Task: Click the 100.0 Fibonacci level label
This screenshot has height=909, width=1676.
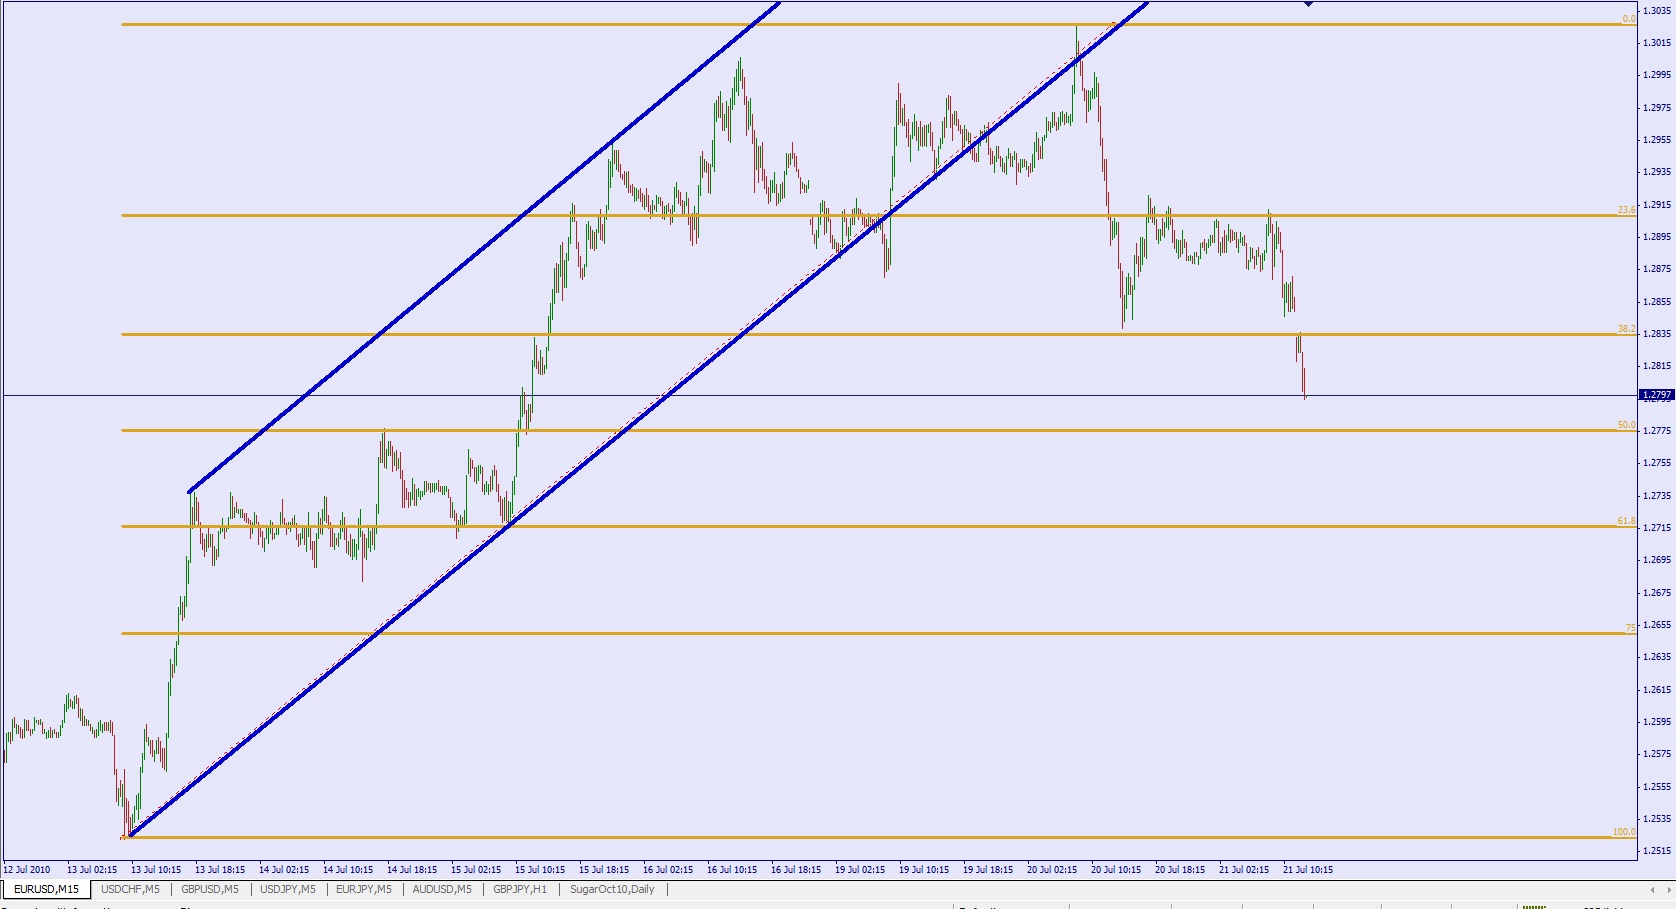Action: 1624,832
